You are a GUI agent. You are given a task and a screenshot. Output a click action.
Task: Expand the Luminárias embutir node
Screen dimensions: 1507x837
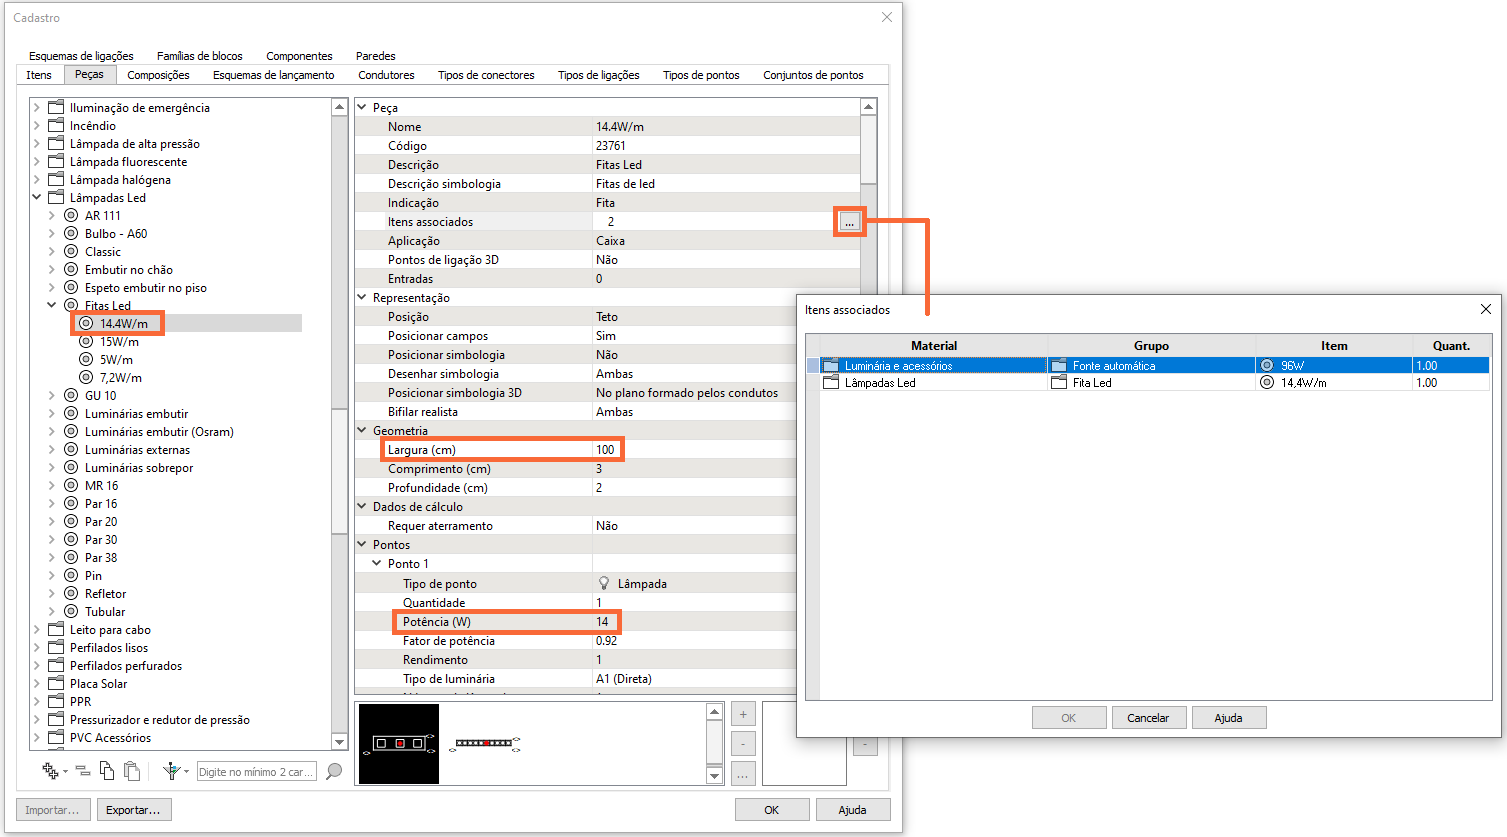click(x=52, y=414)
